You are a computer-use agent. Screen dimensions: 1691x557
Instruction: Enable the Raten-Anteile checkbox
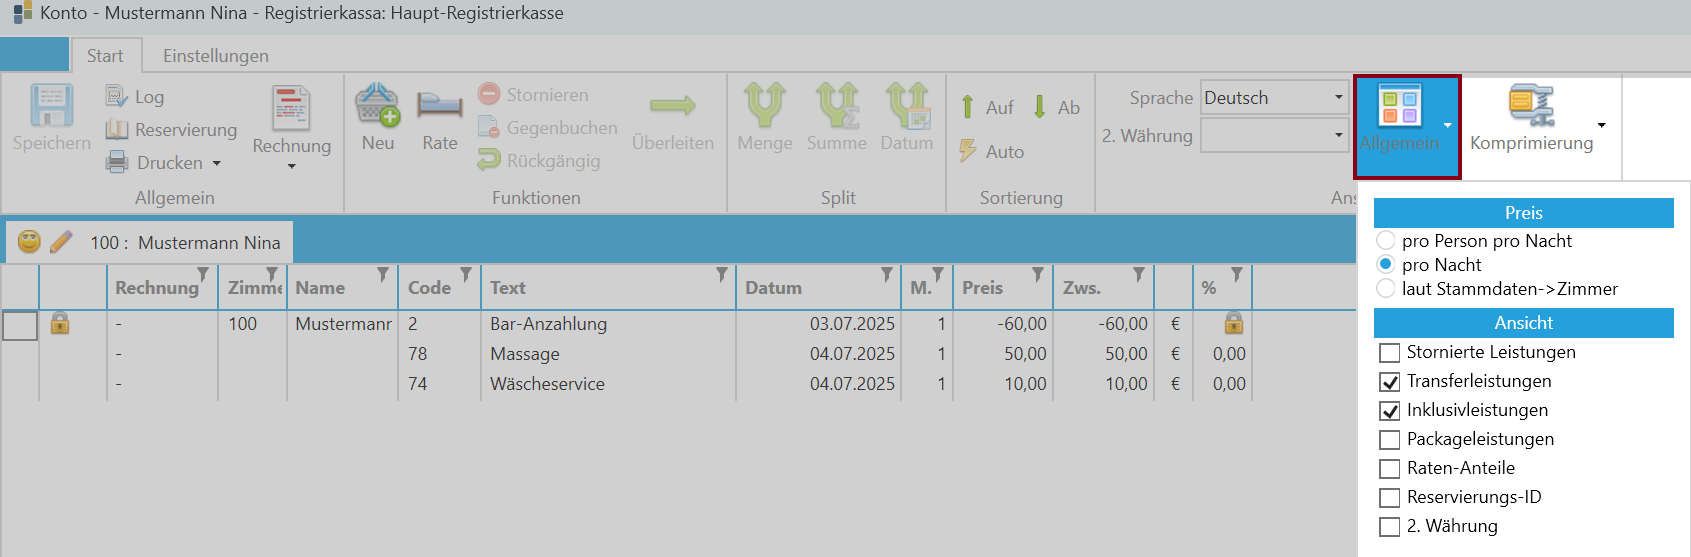coord(1389,468)
